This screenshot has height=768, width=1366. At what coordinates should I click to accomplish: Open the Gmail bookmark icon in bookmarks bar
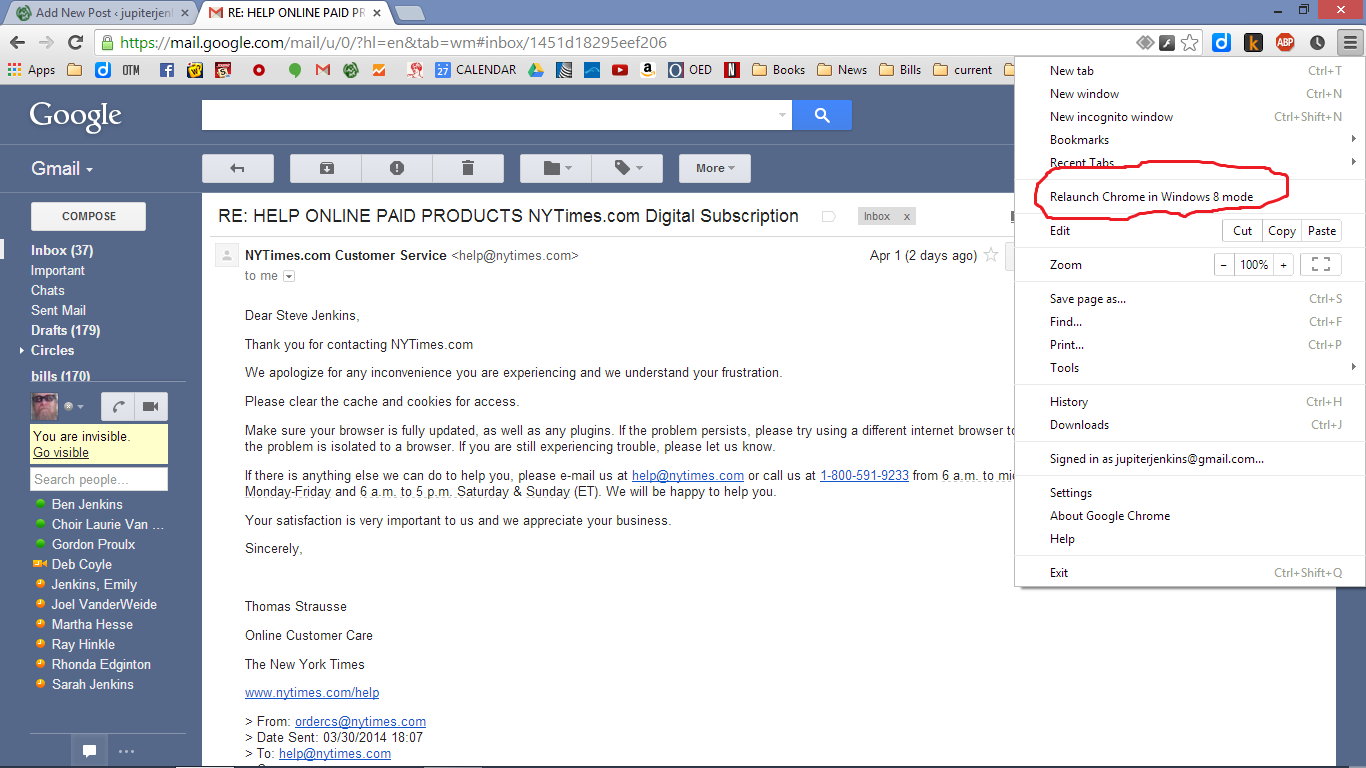coord(322,70)
